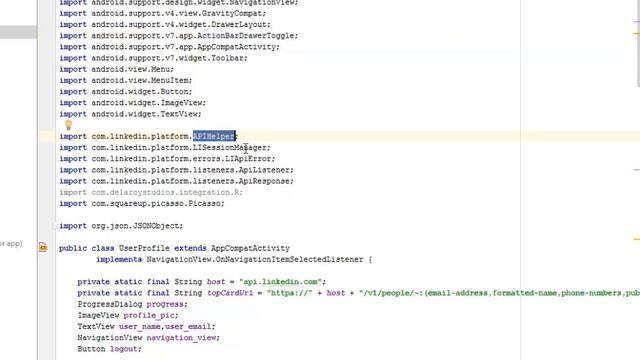Click the ImageView import name
This screenshot has height=360, width=640.
pyautogui.click(x=181, y=103)
